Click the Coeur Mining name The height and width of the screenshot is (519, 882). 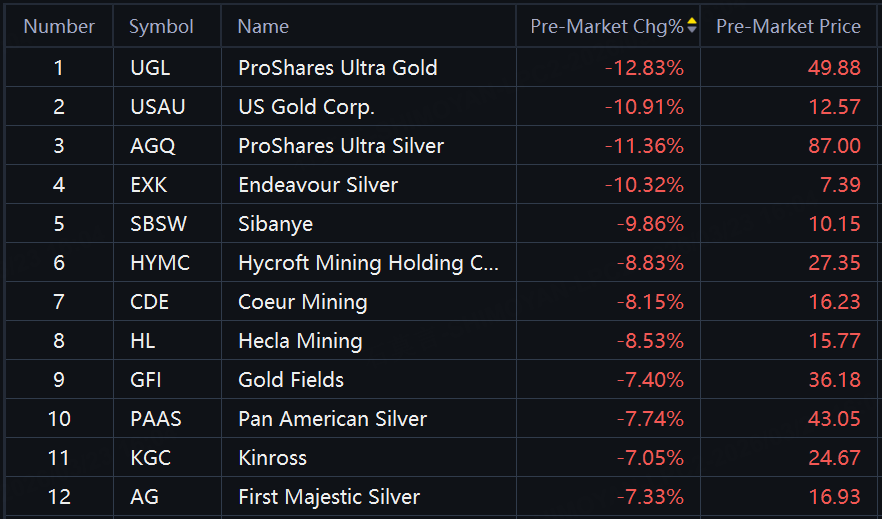pyautogui.click(x=302, y=302)
